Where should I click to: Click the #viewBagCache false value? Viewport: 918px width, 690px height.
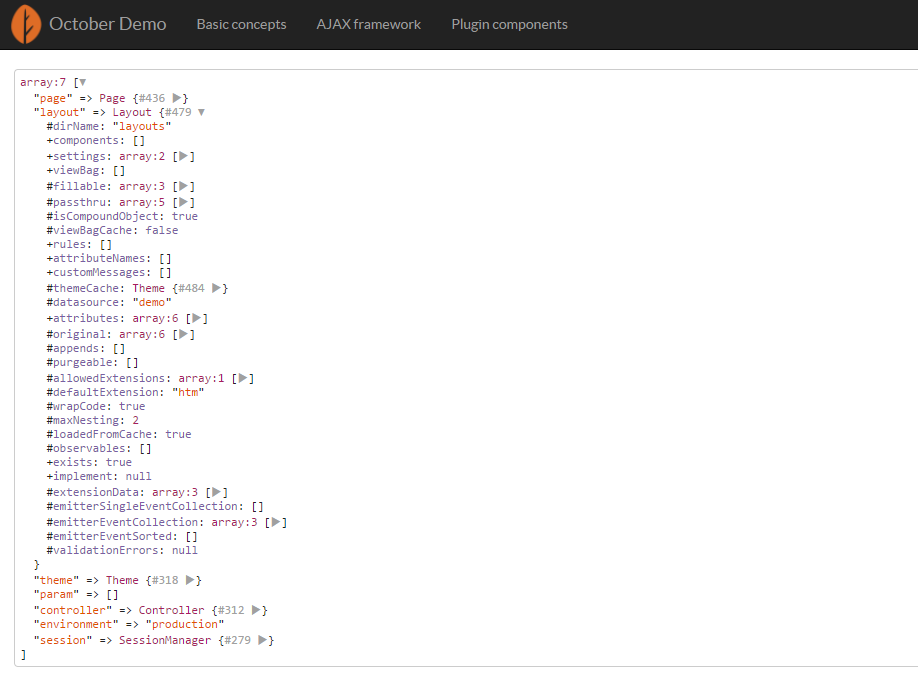click(162, 230)
